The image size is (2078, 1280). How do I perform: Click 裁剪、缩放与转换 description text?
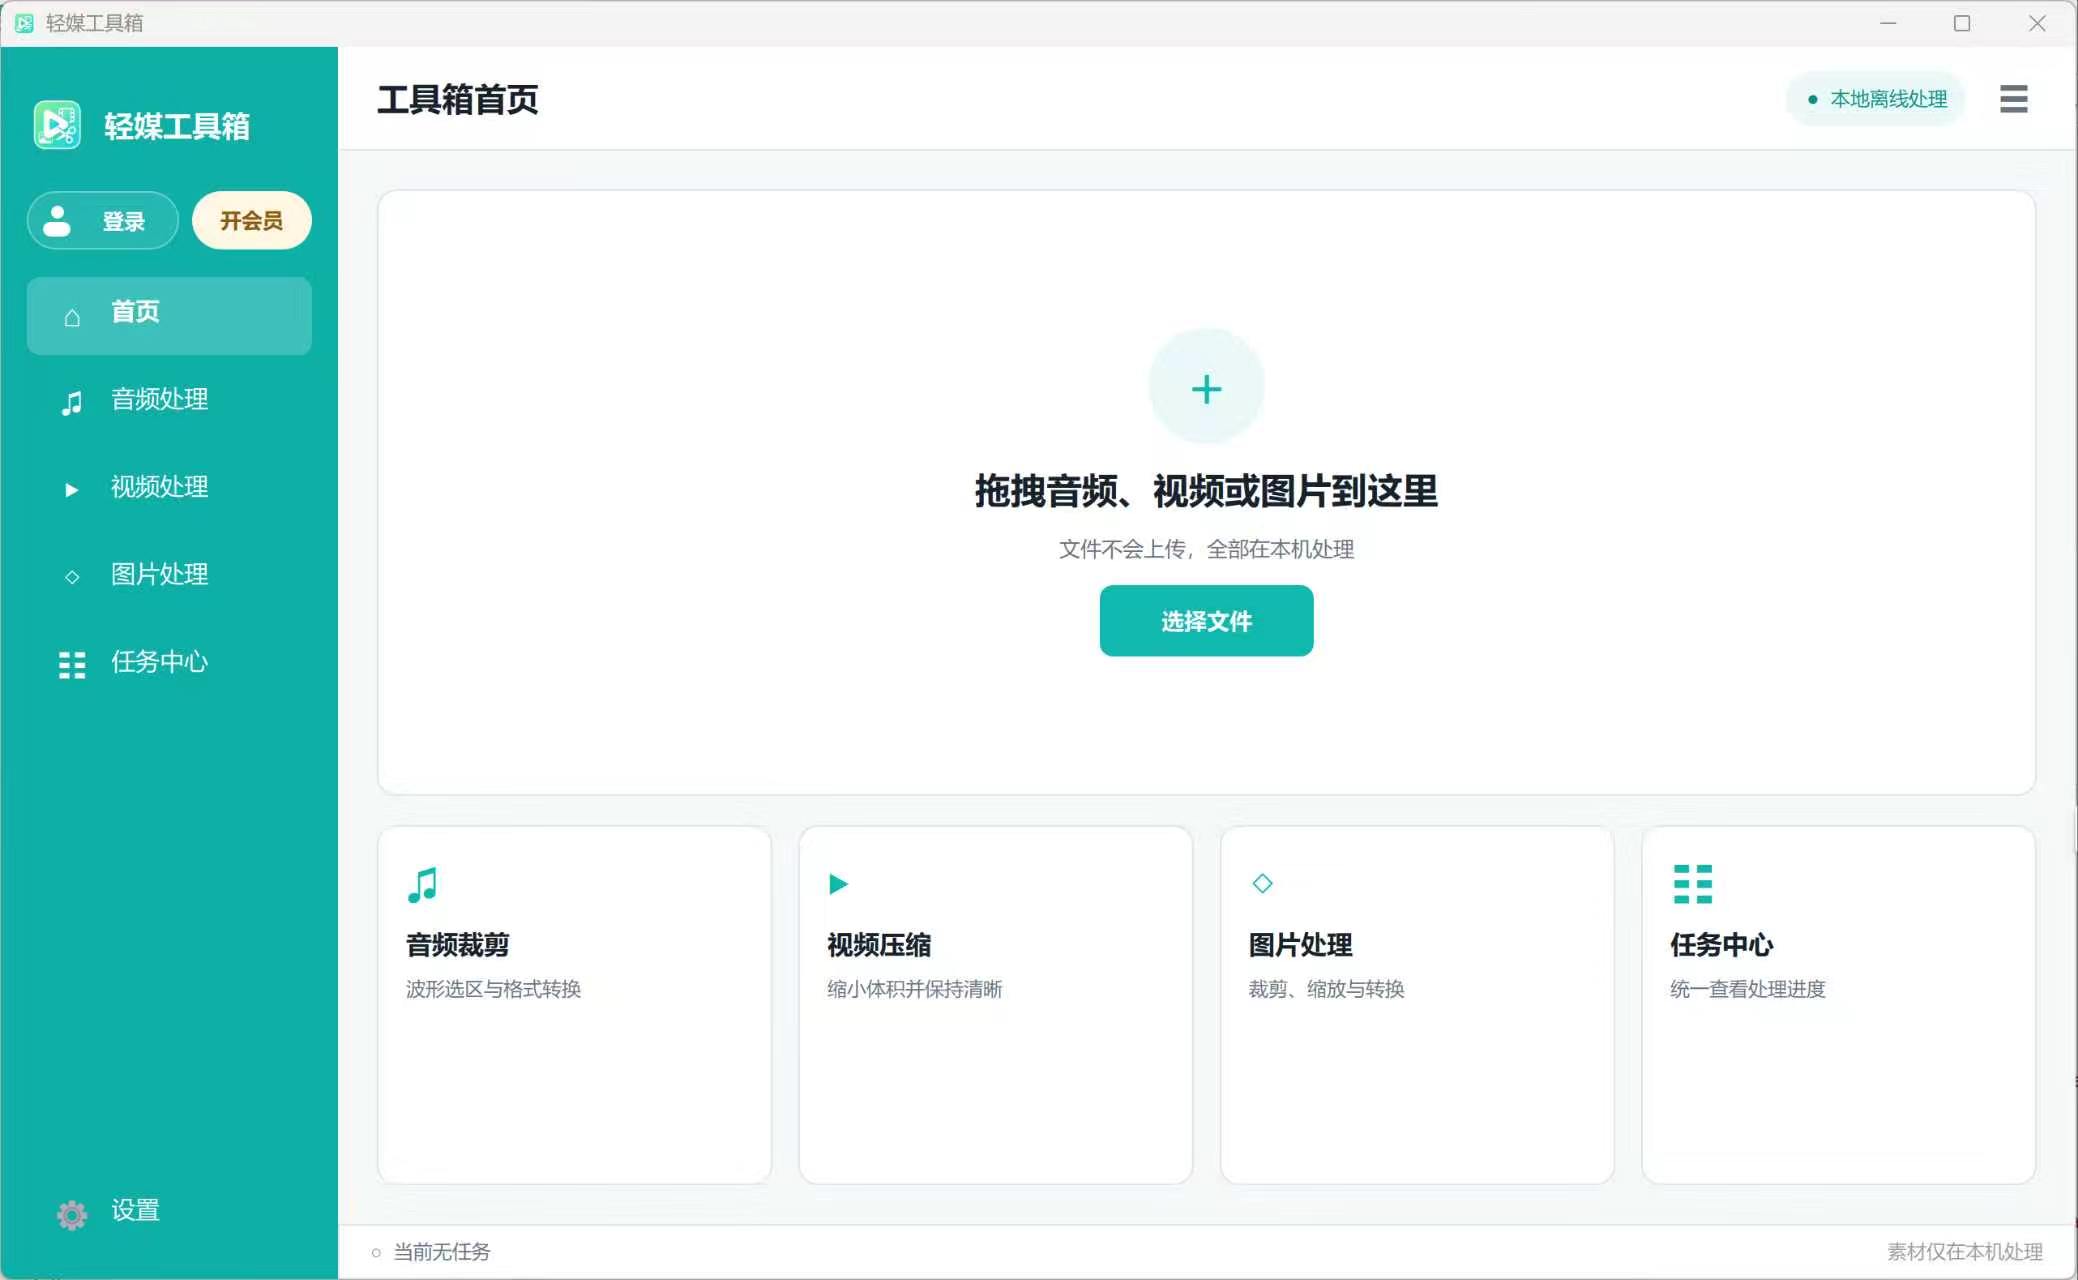[x=1326, y=989]
